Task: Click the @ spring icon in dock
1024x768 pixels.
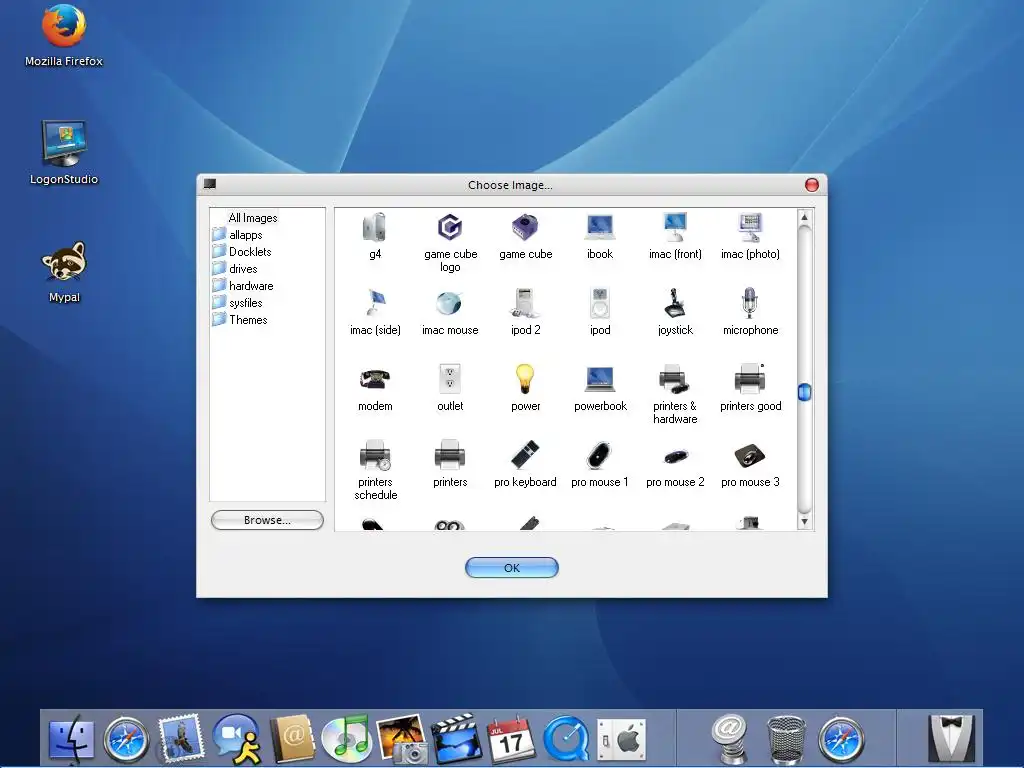Action: (x=730, y=739)
